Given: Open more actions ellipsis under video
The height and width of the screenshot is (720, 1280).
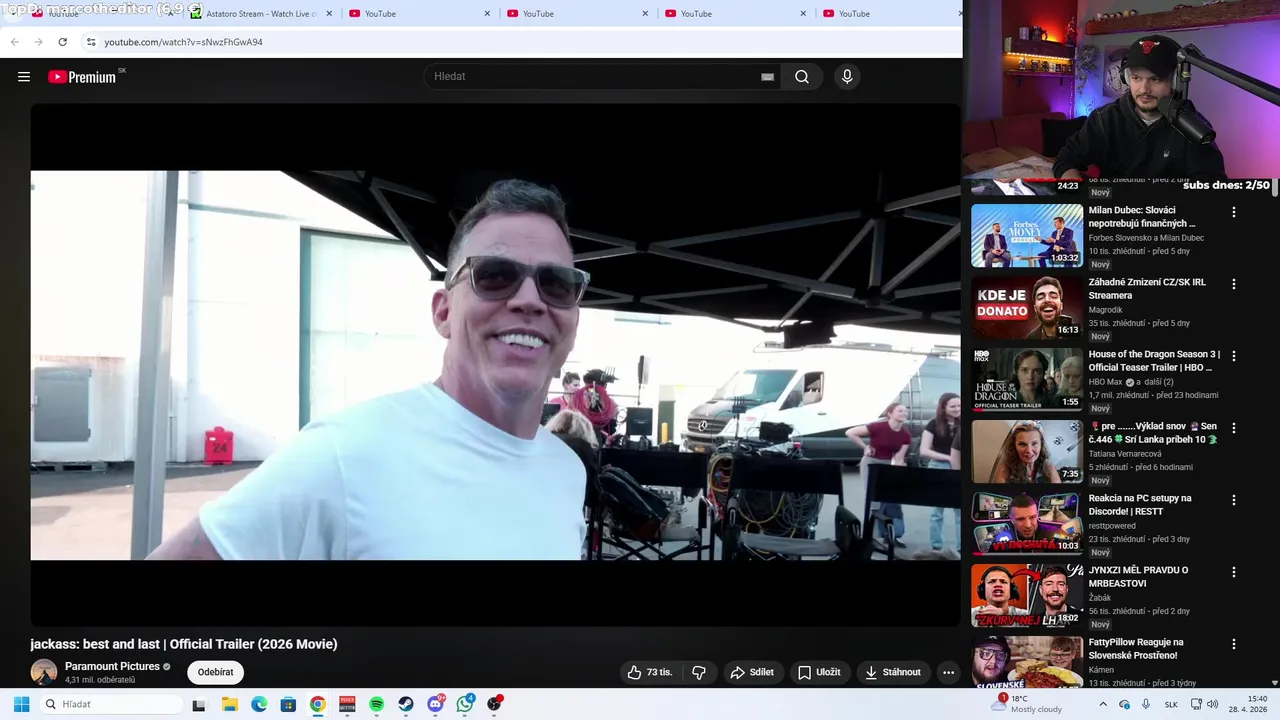Looking at the screenshot, I should click(948, 672).
